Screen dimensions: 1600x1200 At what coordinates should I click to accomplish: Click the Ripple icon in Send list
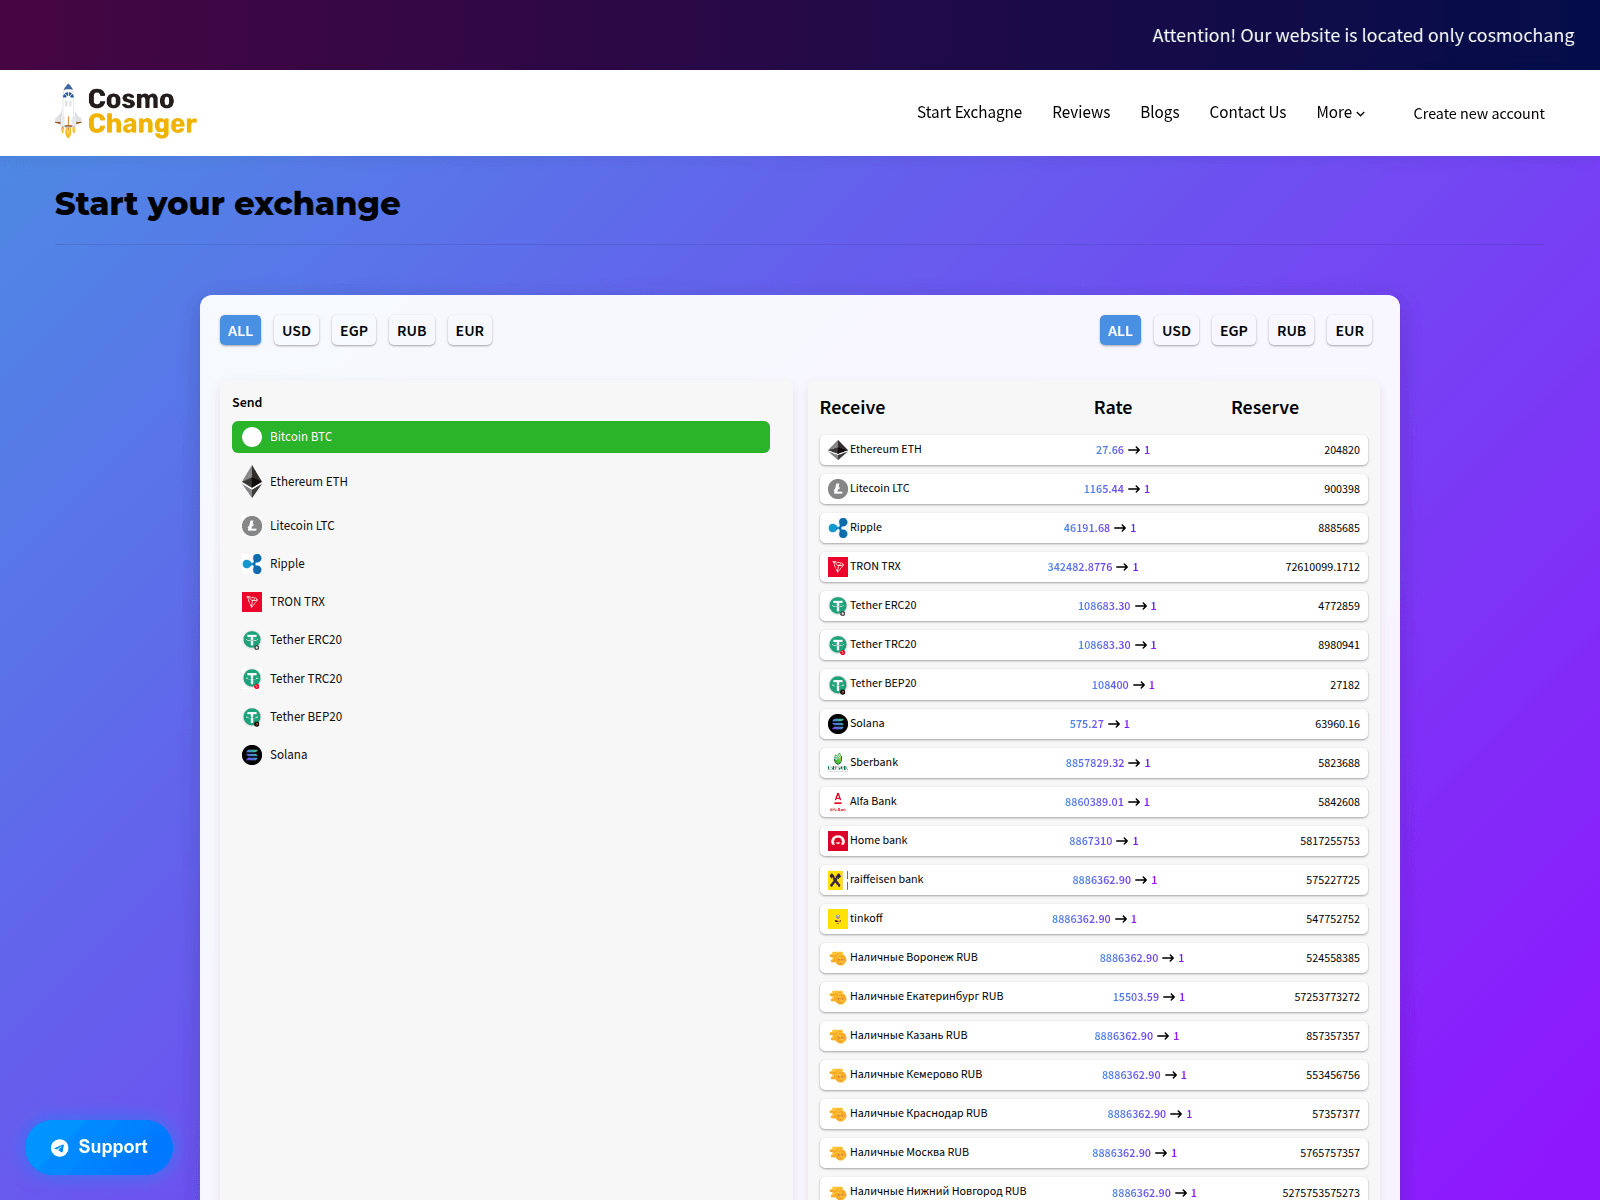pos(252,564)
